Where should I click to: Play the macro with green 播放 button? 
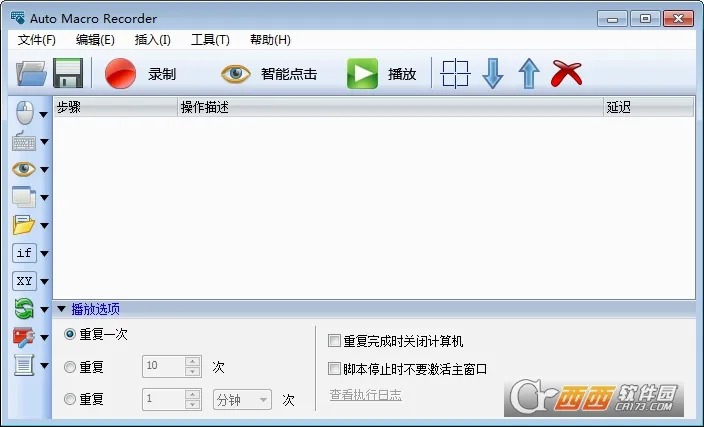tap(382, 74)
